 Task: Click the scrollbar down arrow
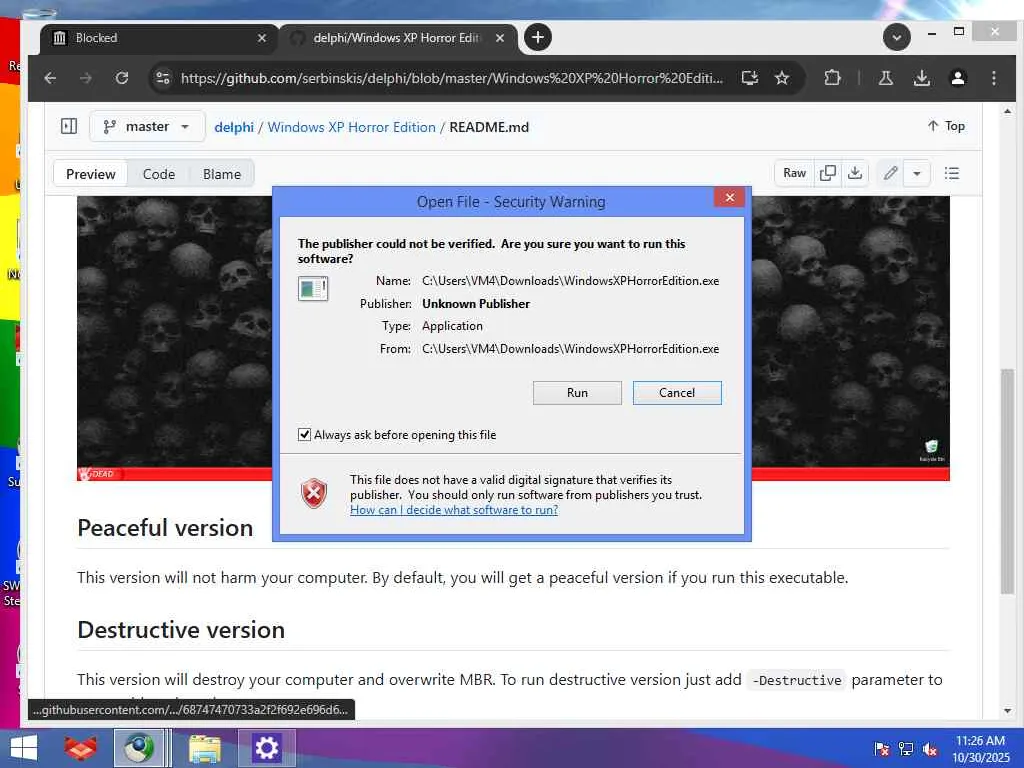1007,711
